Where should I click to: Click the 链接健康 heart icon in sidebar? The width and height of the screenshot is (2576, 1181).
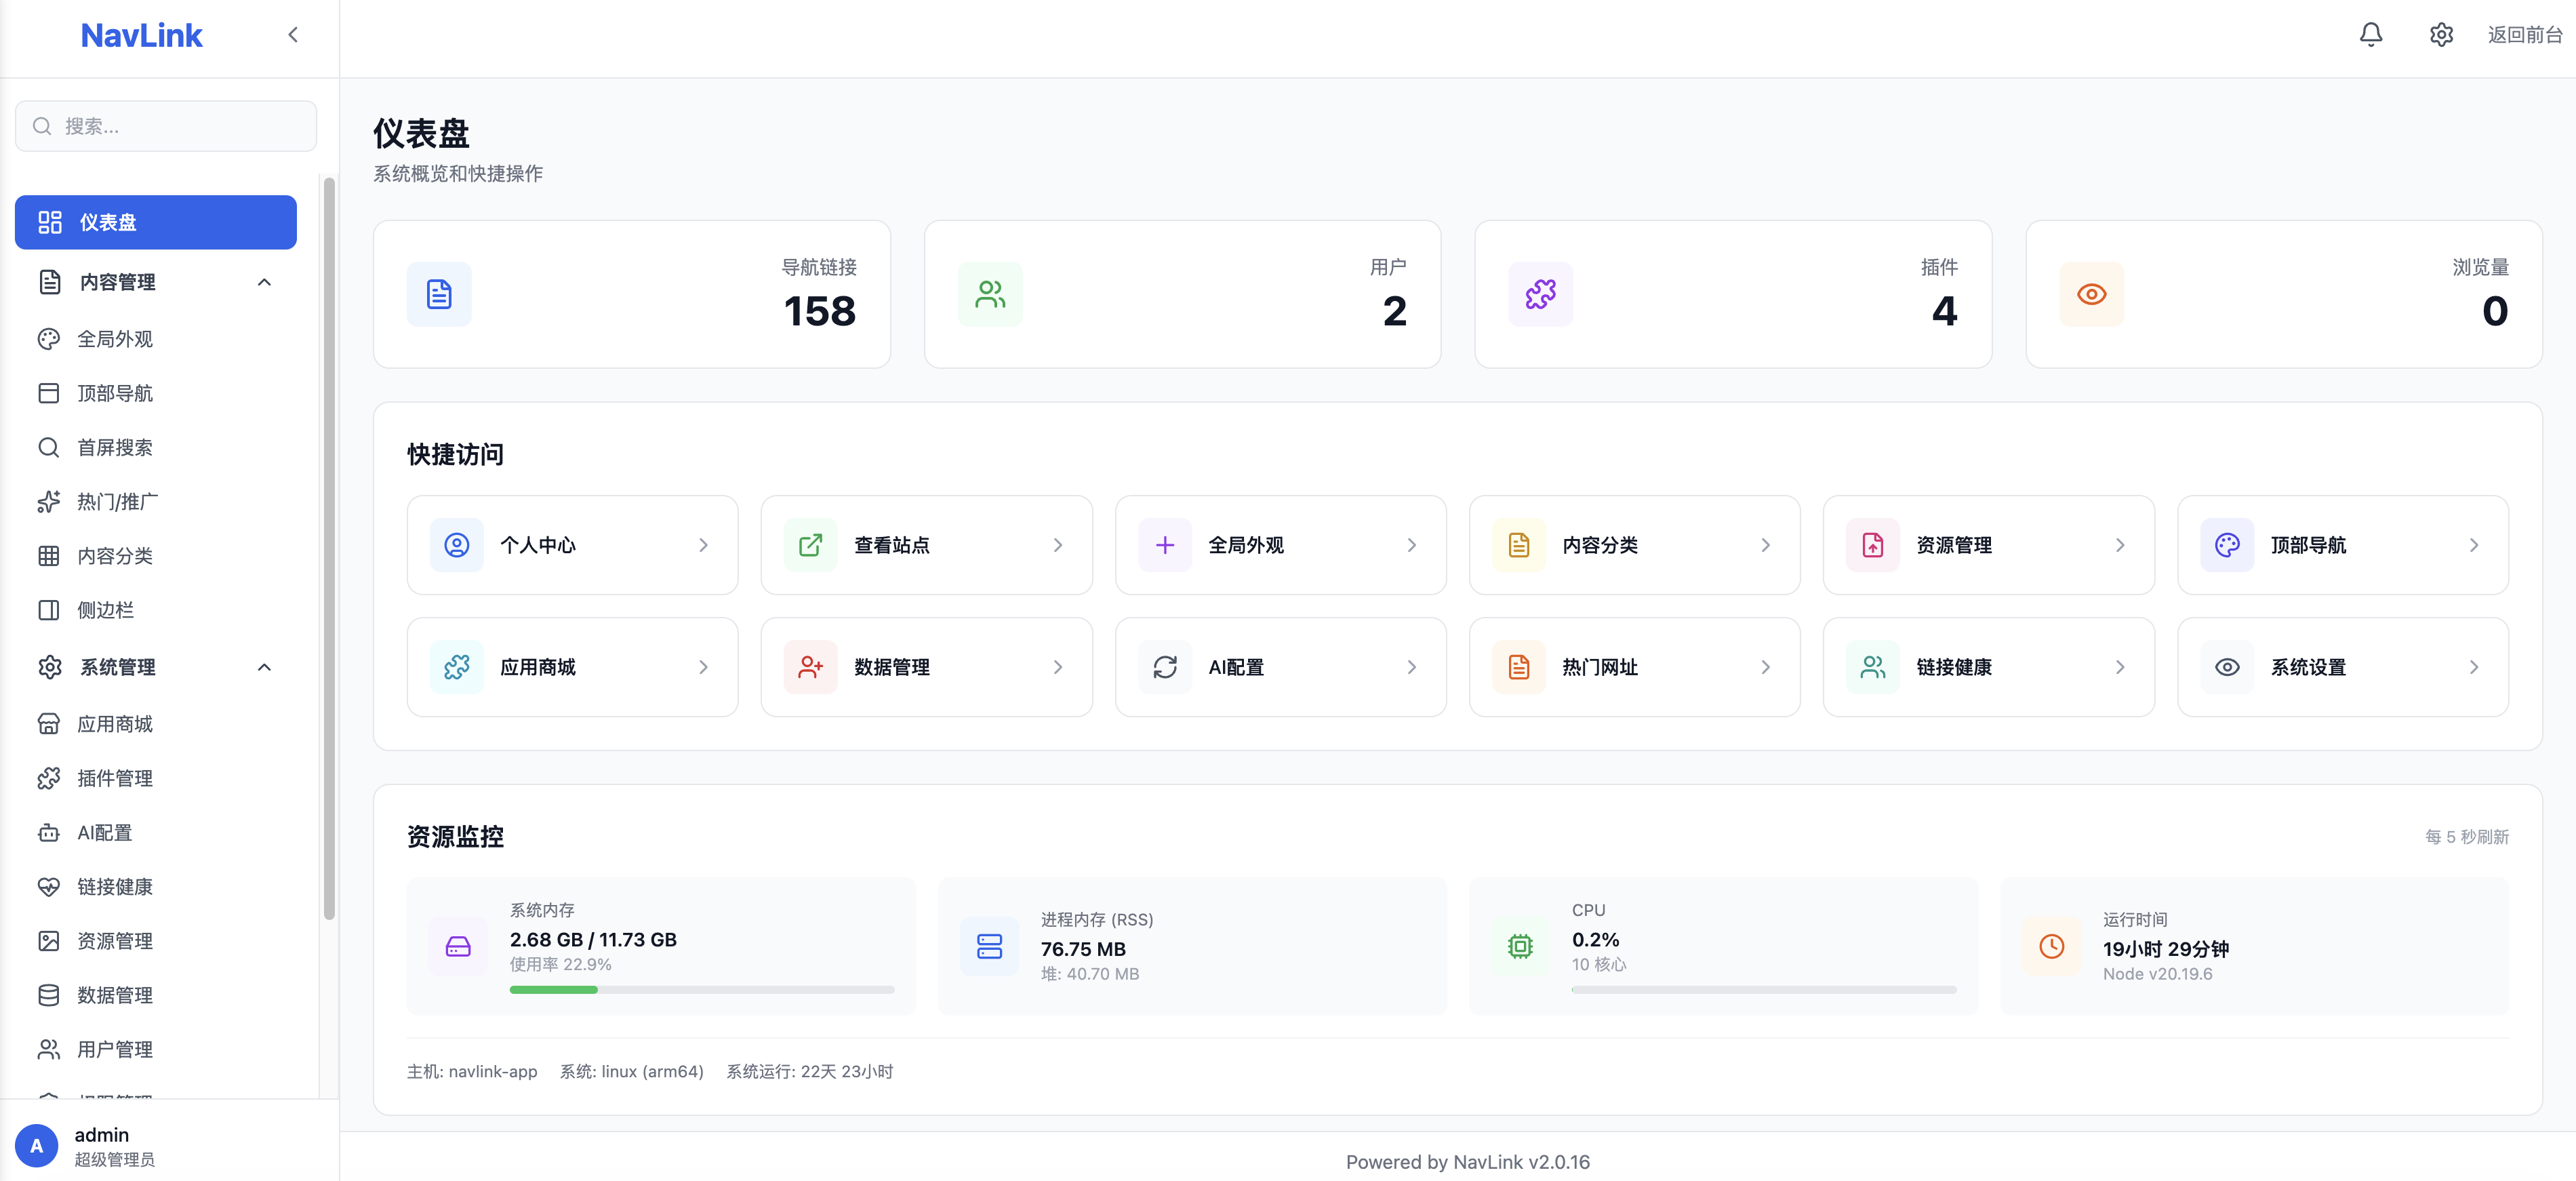pyautogui.click(x=49, y=886)
